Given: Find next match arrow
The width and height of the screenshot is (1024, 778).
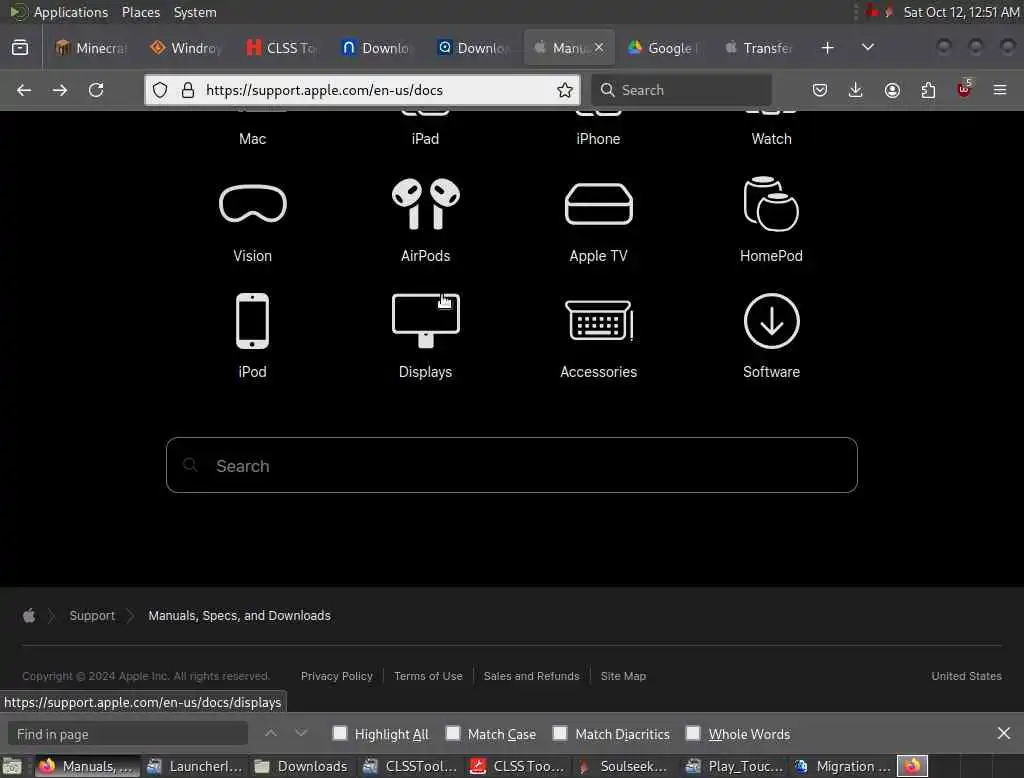Looking at the screenshot, I should (x=301, y=734).
